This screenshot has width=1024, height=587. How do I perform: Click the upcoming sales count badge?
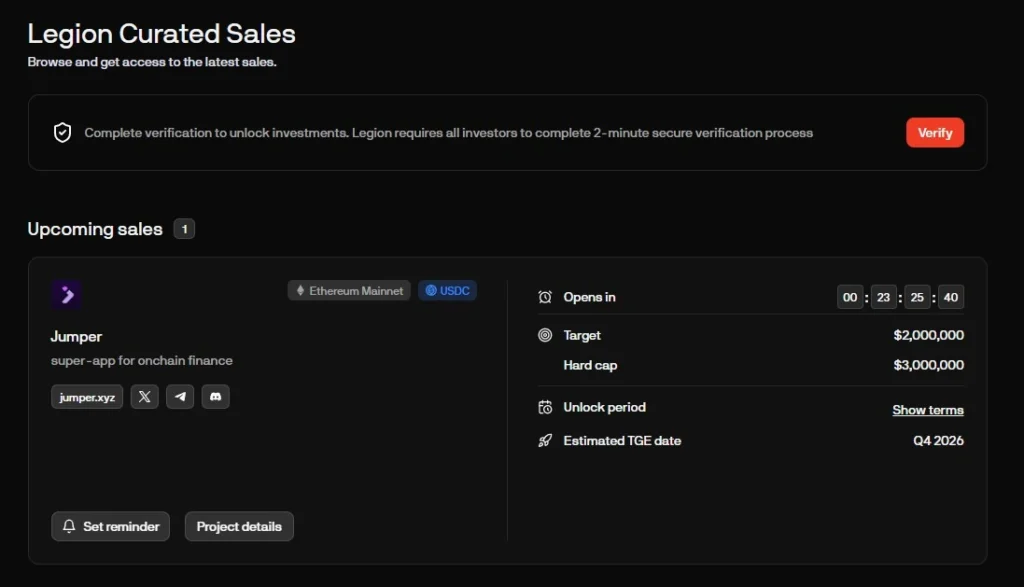(184, 229)
